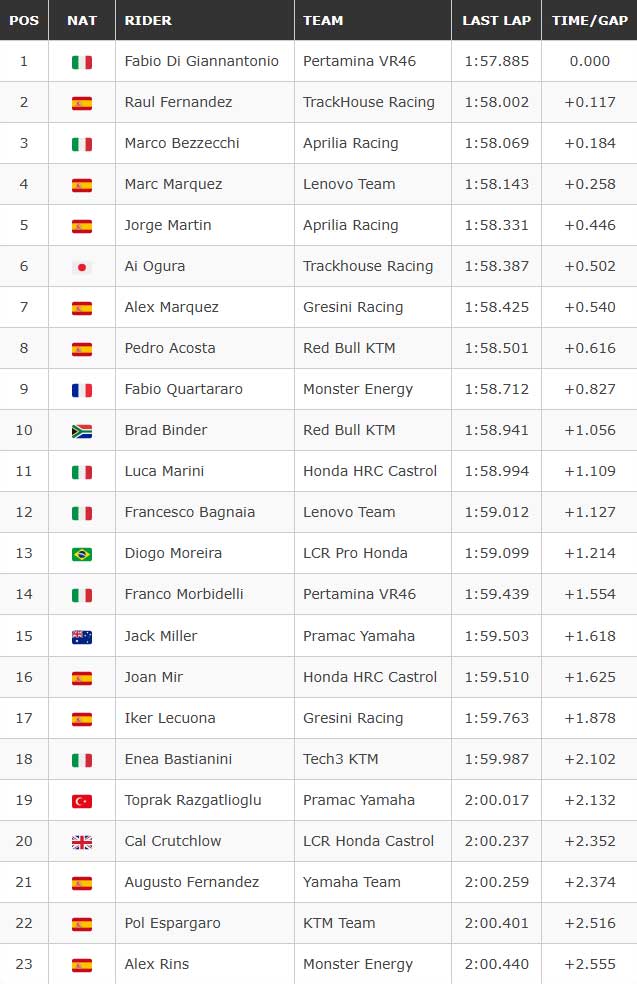Click the Australian flag beside Jack Miller
The image size is (637, 984).
(82, 637)
